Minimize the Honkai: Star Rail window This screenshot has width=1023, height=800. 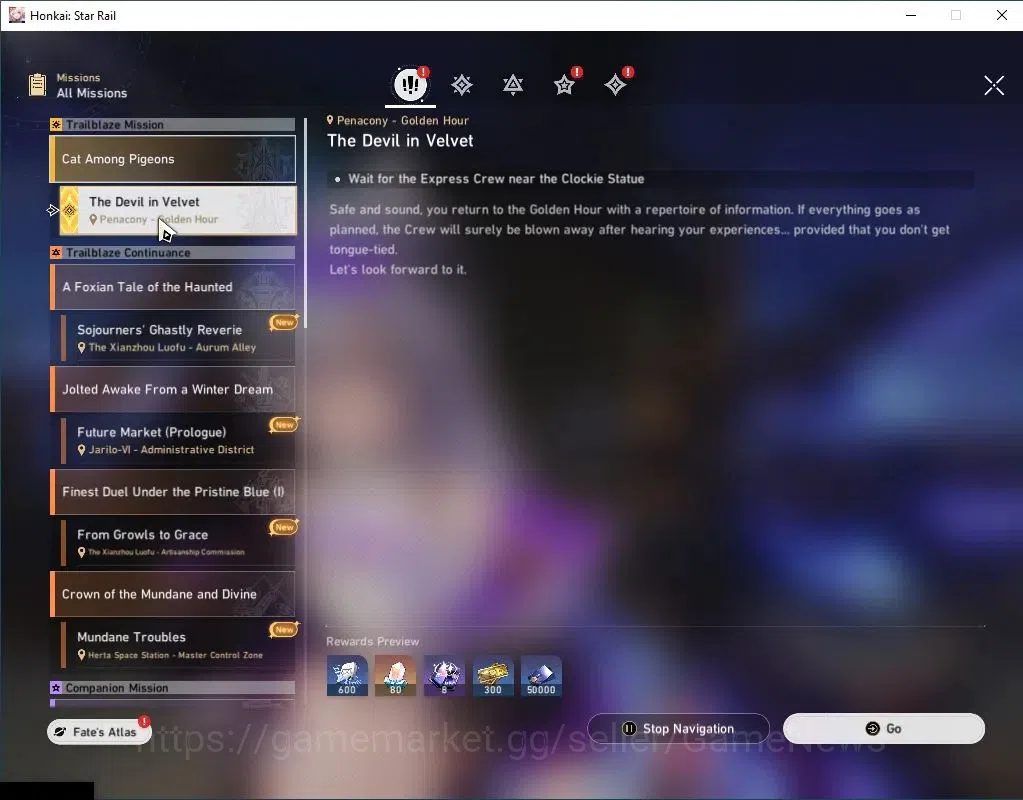click(x=911, y=15)
